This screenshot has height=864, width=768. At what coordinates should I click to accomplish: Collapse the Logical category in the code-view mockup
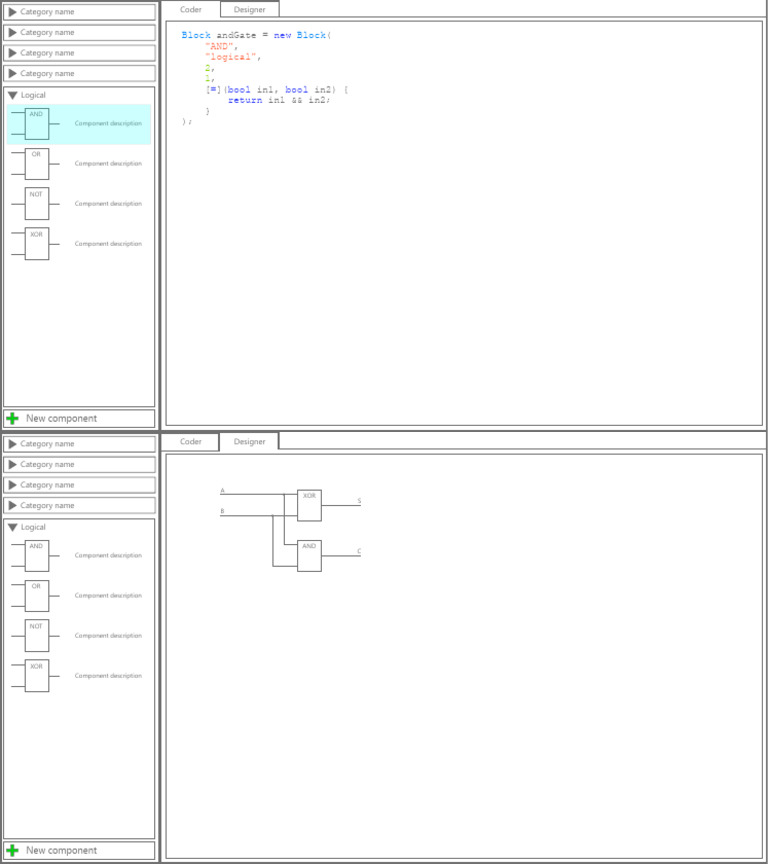(13, 95)
